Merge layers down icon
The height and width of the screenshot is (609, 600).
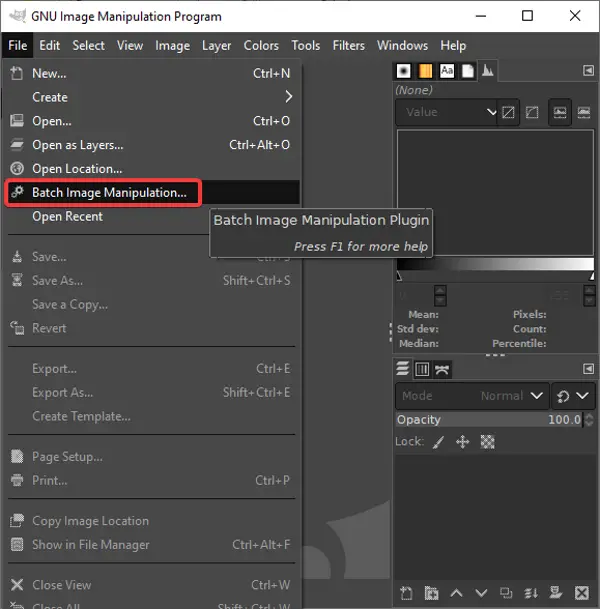531,593
